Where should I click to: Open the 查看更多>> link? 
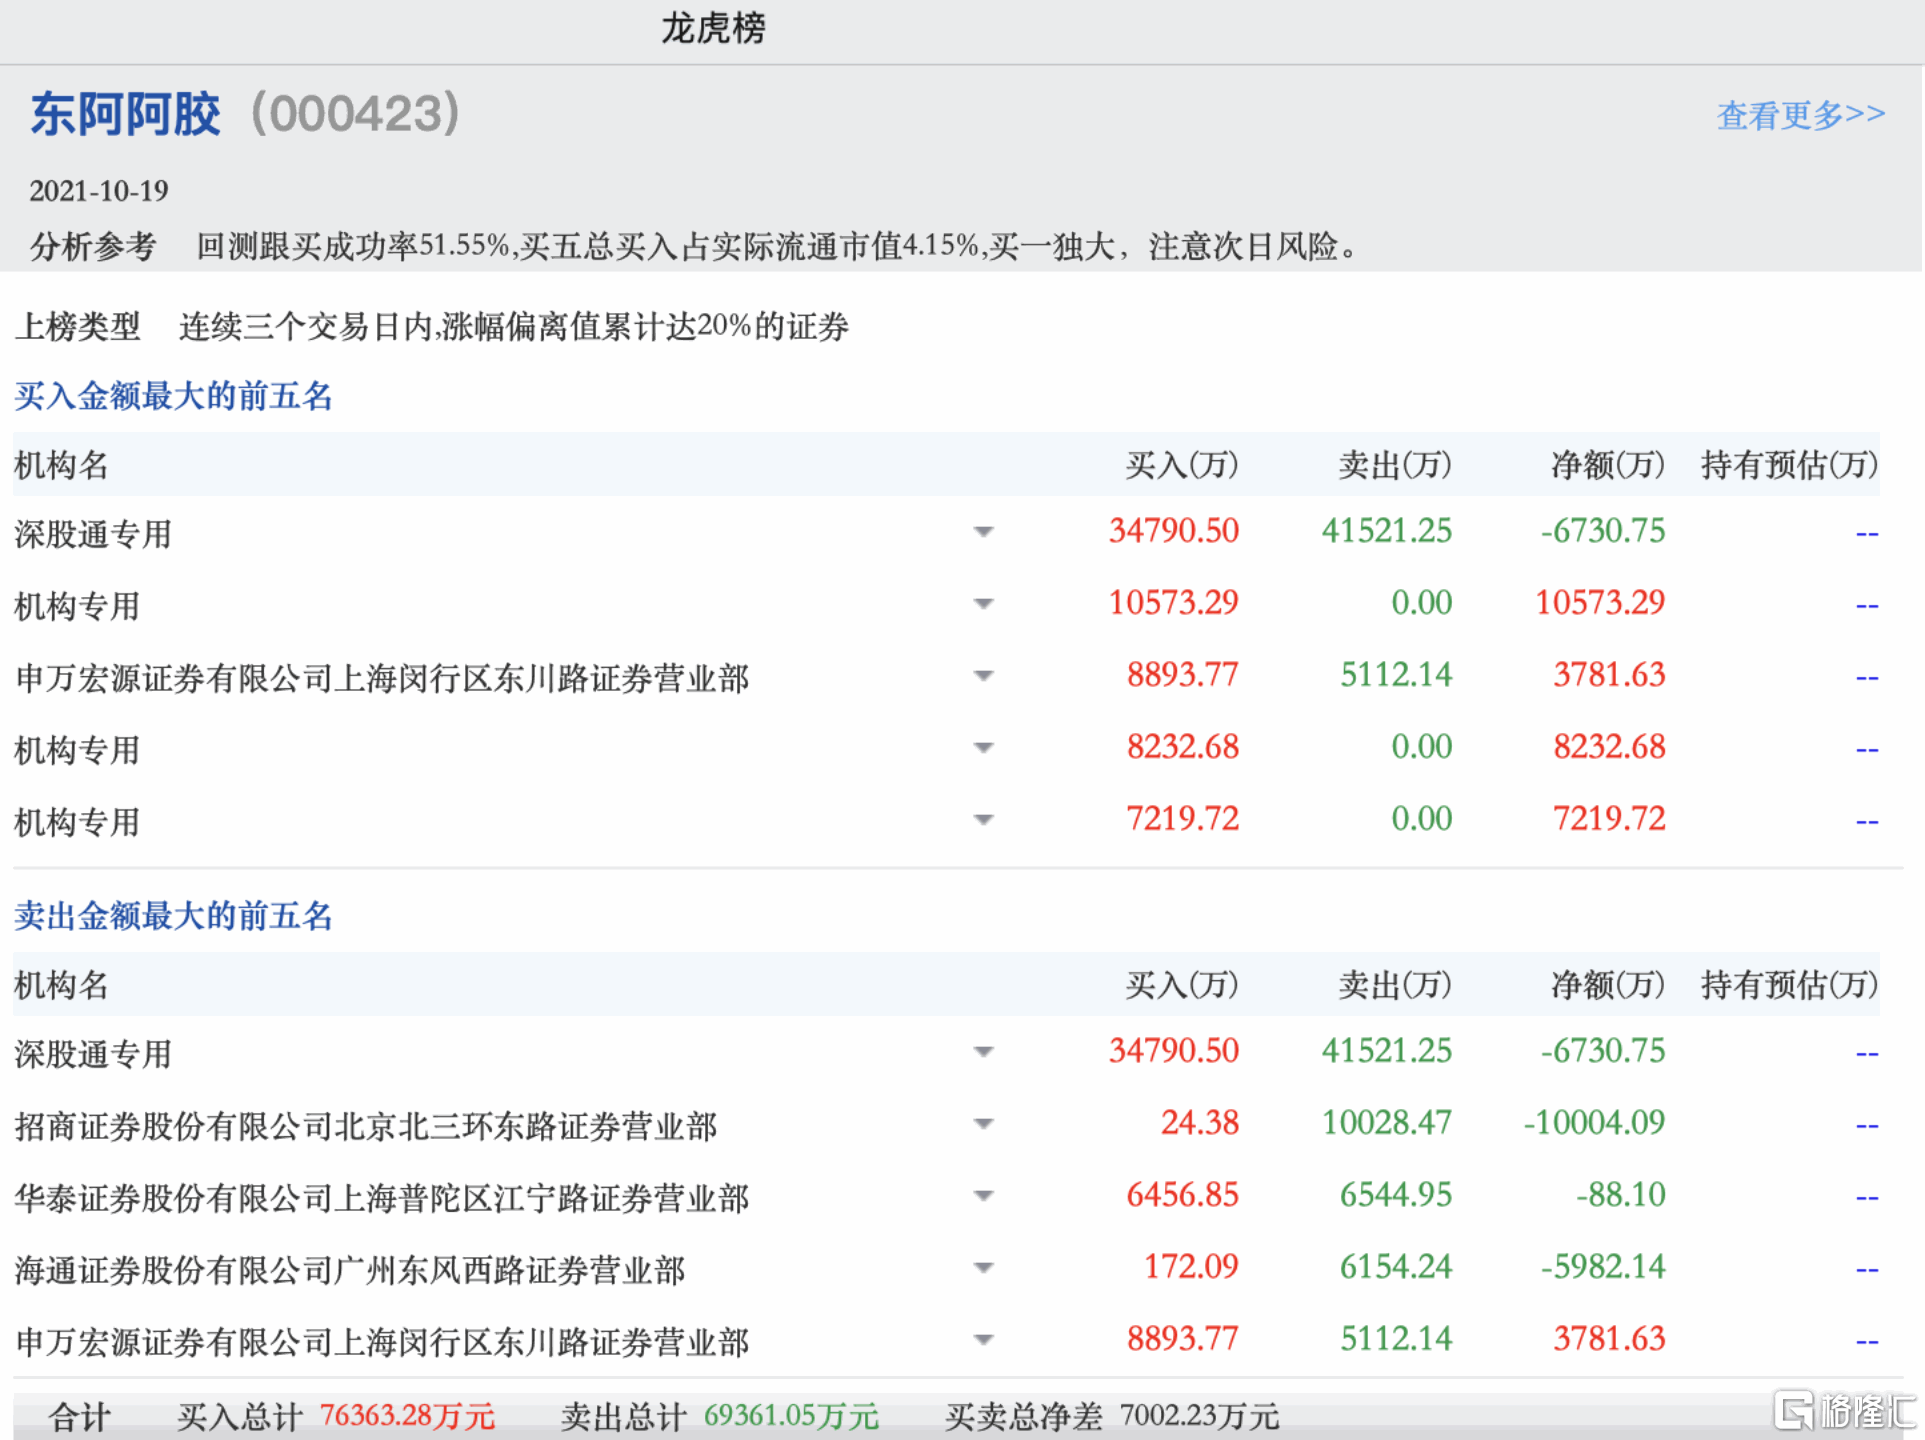(x=1800, y=115)
